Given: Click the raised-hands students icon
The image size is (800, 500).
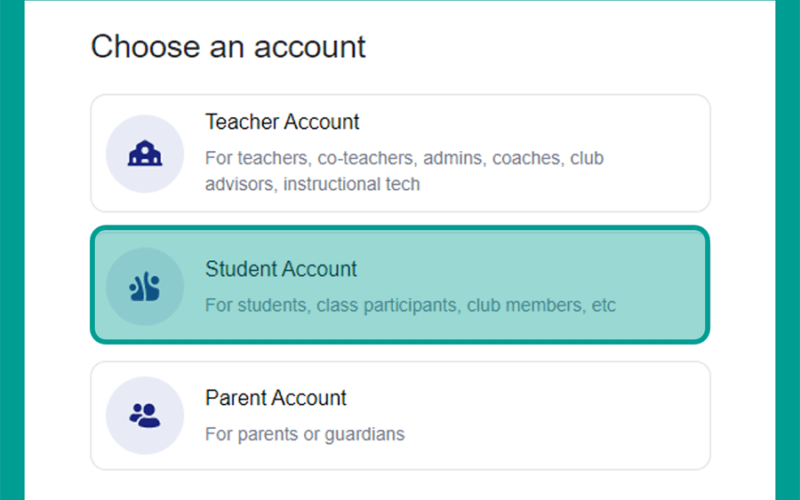Looking at the screenshot, I should tap(145, 286).
